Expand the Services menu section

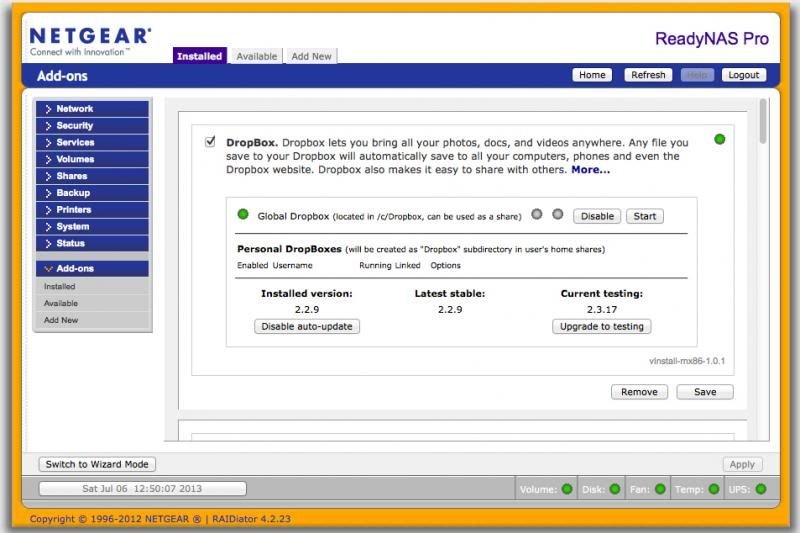(x=92, y=142)
